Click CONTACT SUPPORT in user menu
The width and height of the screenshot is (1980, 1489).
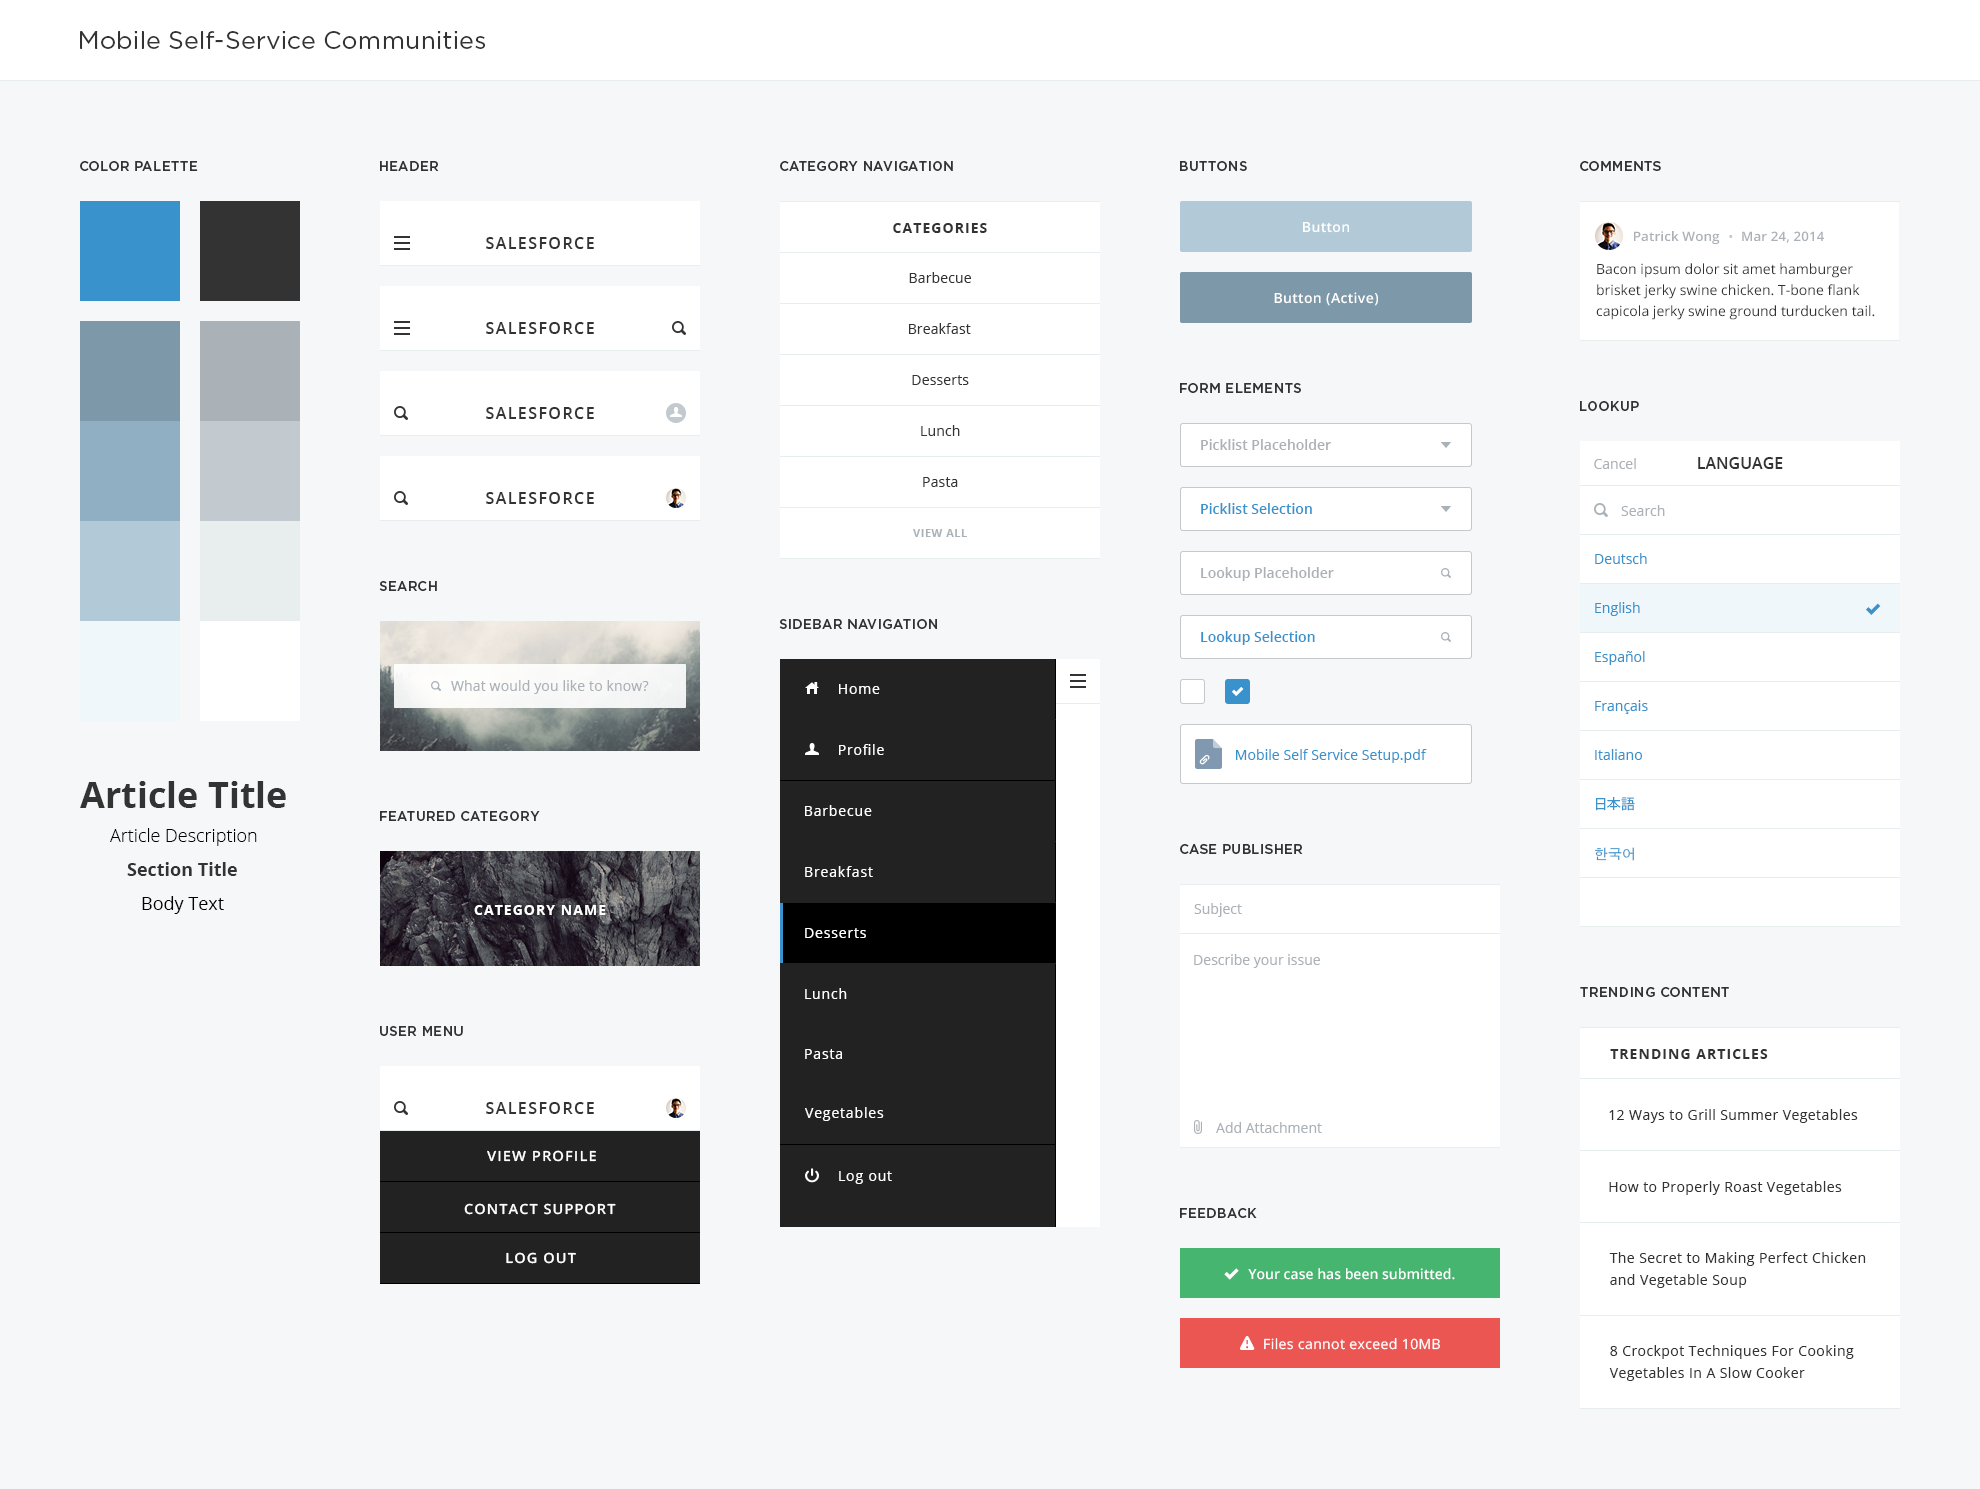pyautogui.click(x=540, y=1208)
